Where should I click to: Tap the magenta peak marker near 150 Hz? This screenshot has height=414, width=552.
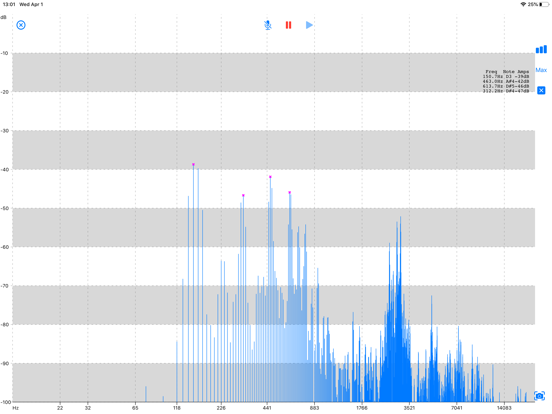pyautogui.click(x=193, y=164)
